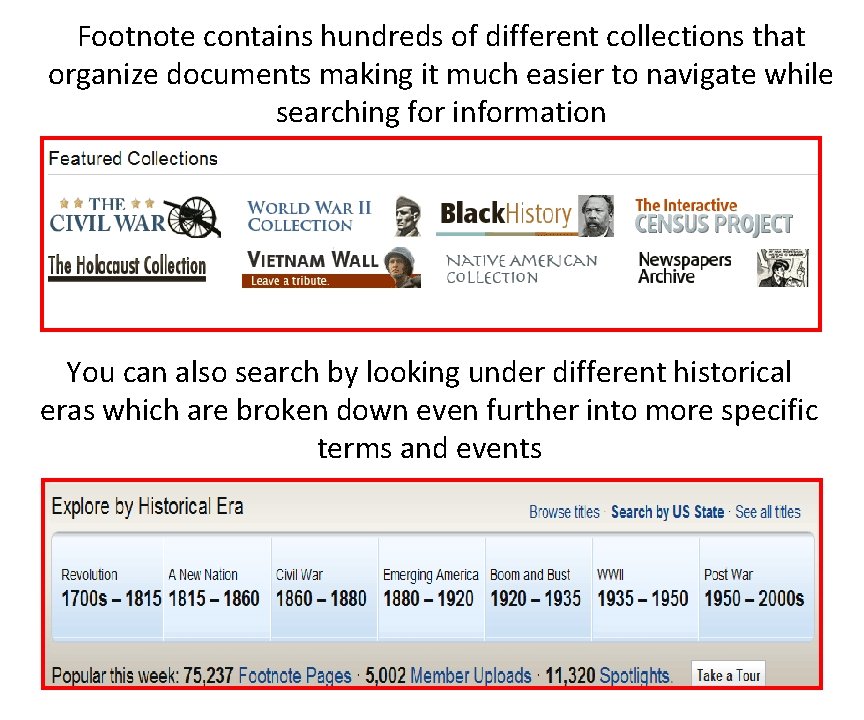
Task: Click the Black History portrait image
Action: pyautogui.click(x=596, y=215)
